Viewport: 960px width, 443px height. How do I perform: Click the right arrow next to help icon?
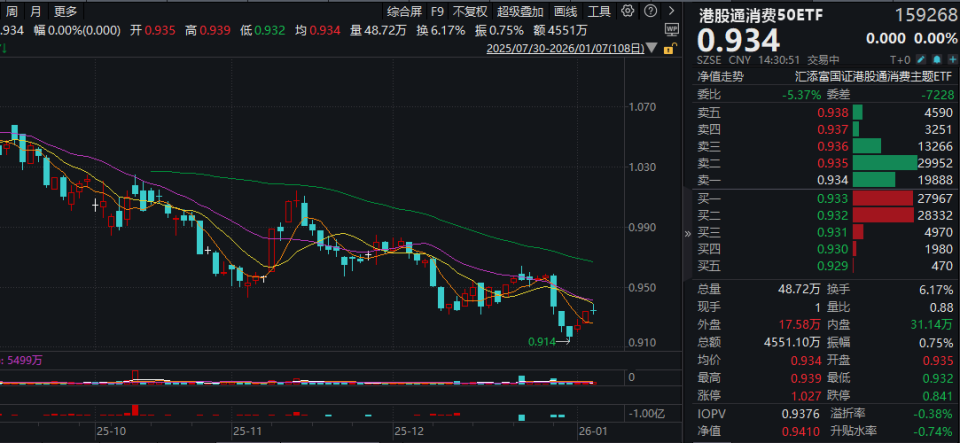pyautogui.click(x=672, y=10)
